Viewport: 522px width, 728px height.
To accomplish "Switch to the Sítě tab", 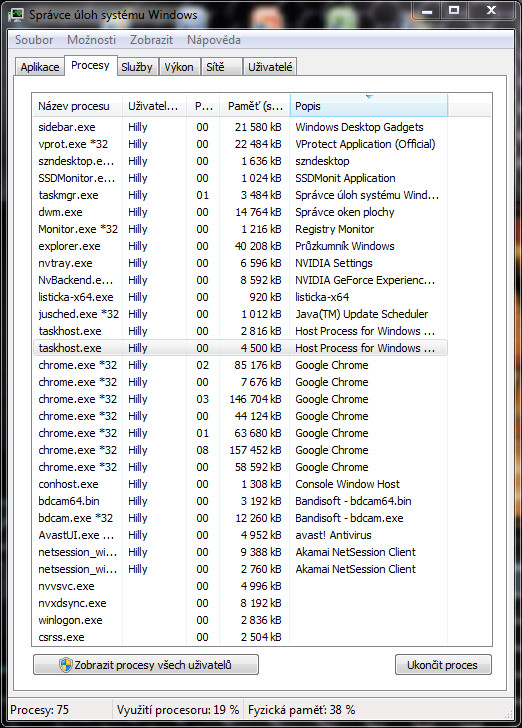I will pos(221,67).
